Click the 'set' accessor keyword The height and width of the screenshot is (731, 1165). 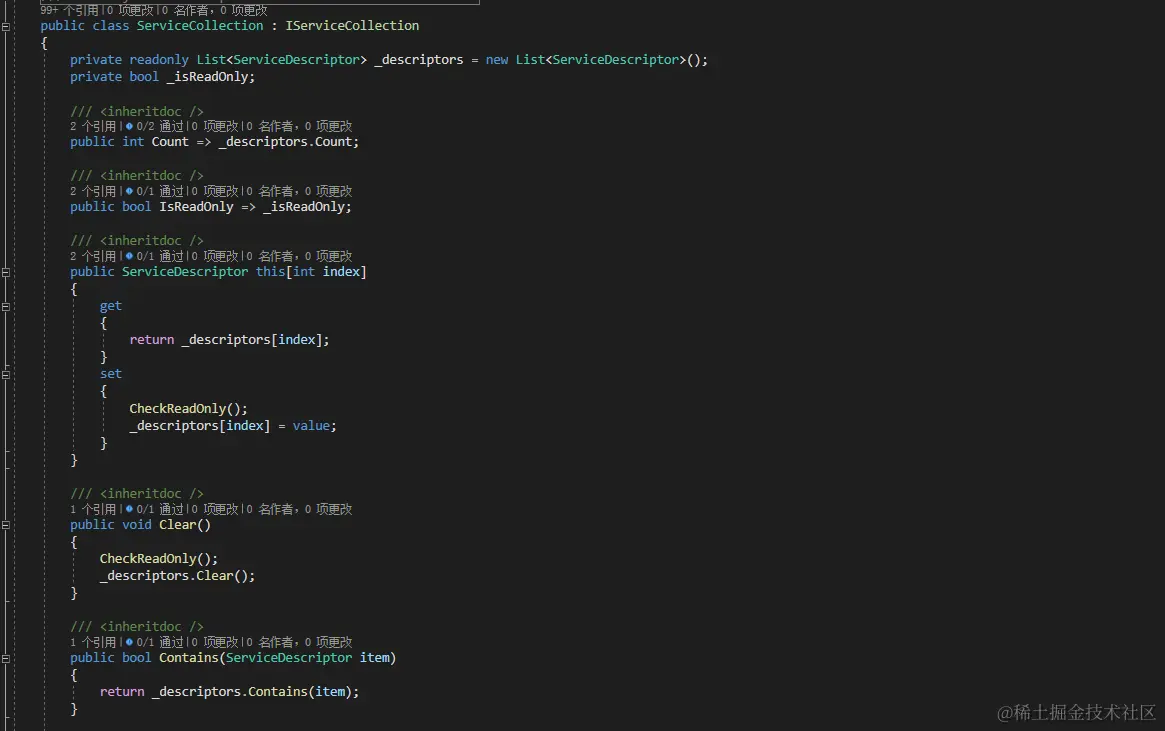[111, 374]
